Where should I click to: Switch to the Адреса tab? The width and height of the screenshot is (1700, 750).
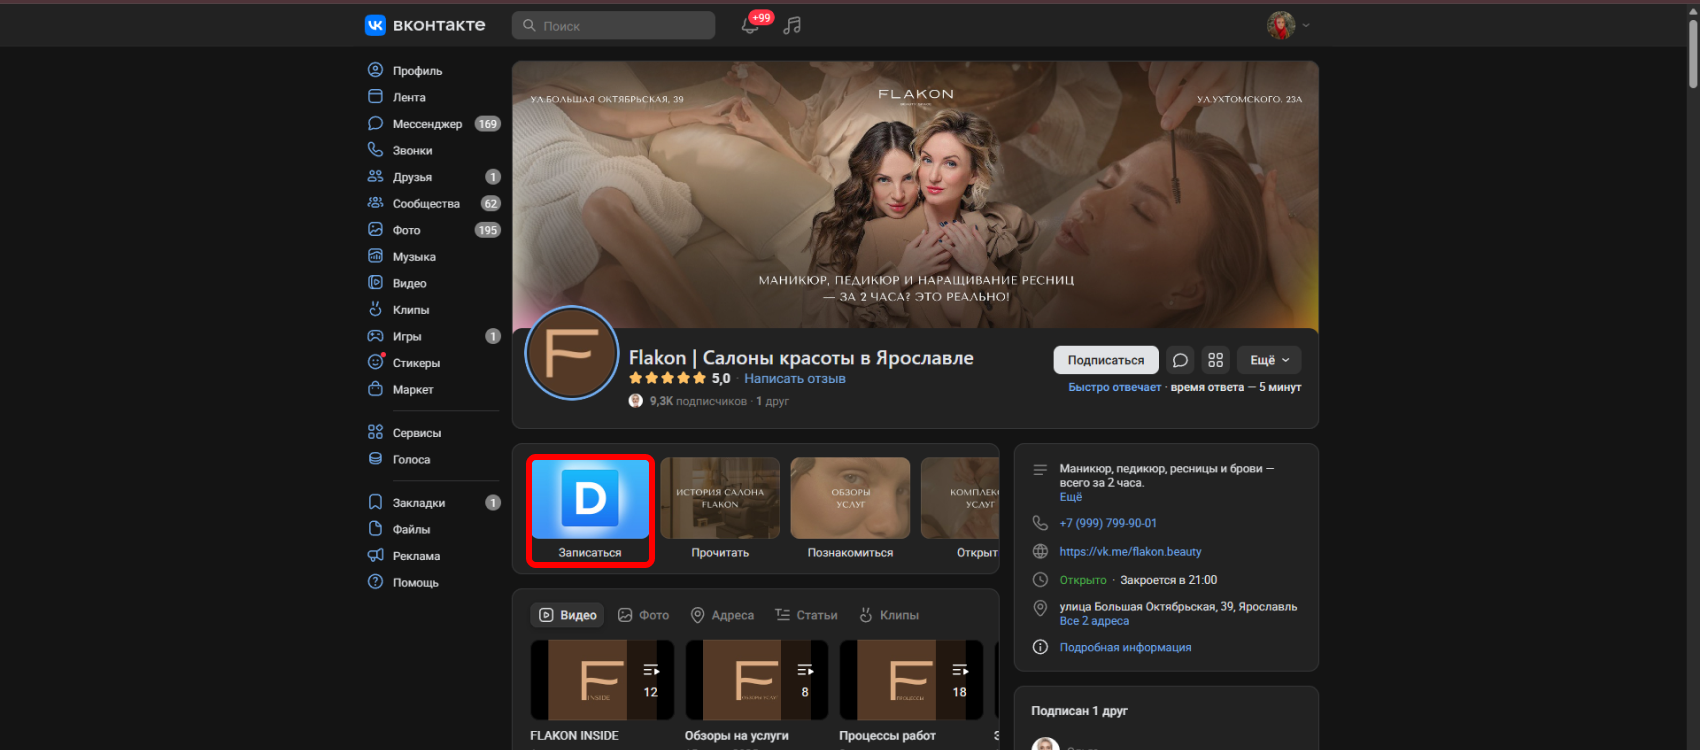[x=722, y=615]
